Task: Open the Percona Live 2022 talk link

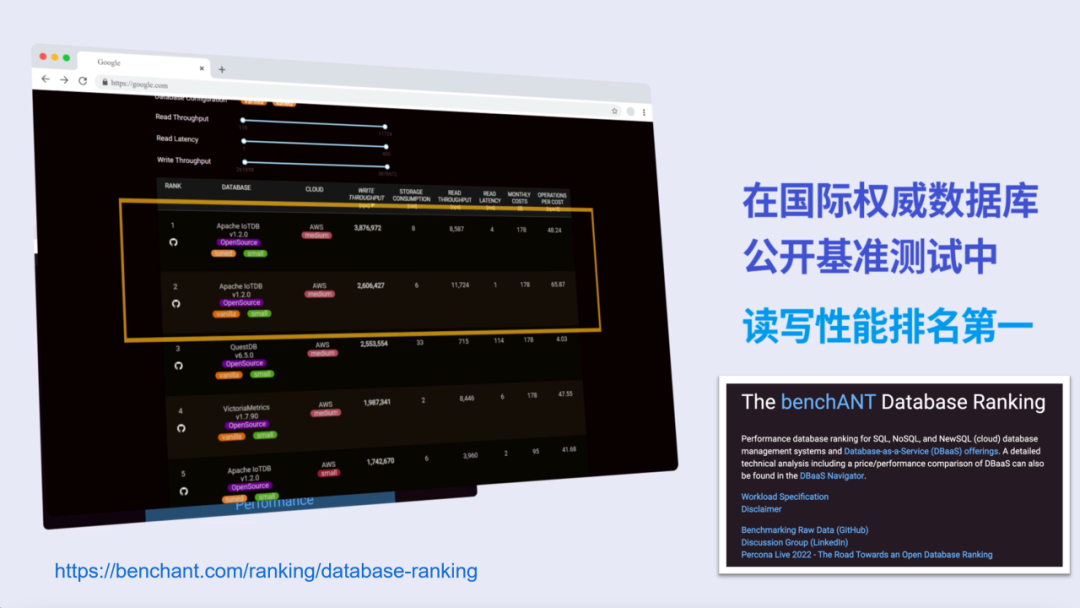Action: click(866, 555)
